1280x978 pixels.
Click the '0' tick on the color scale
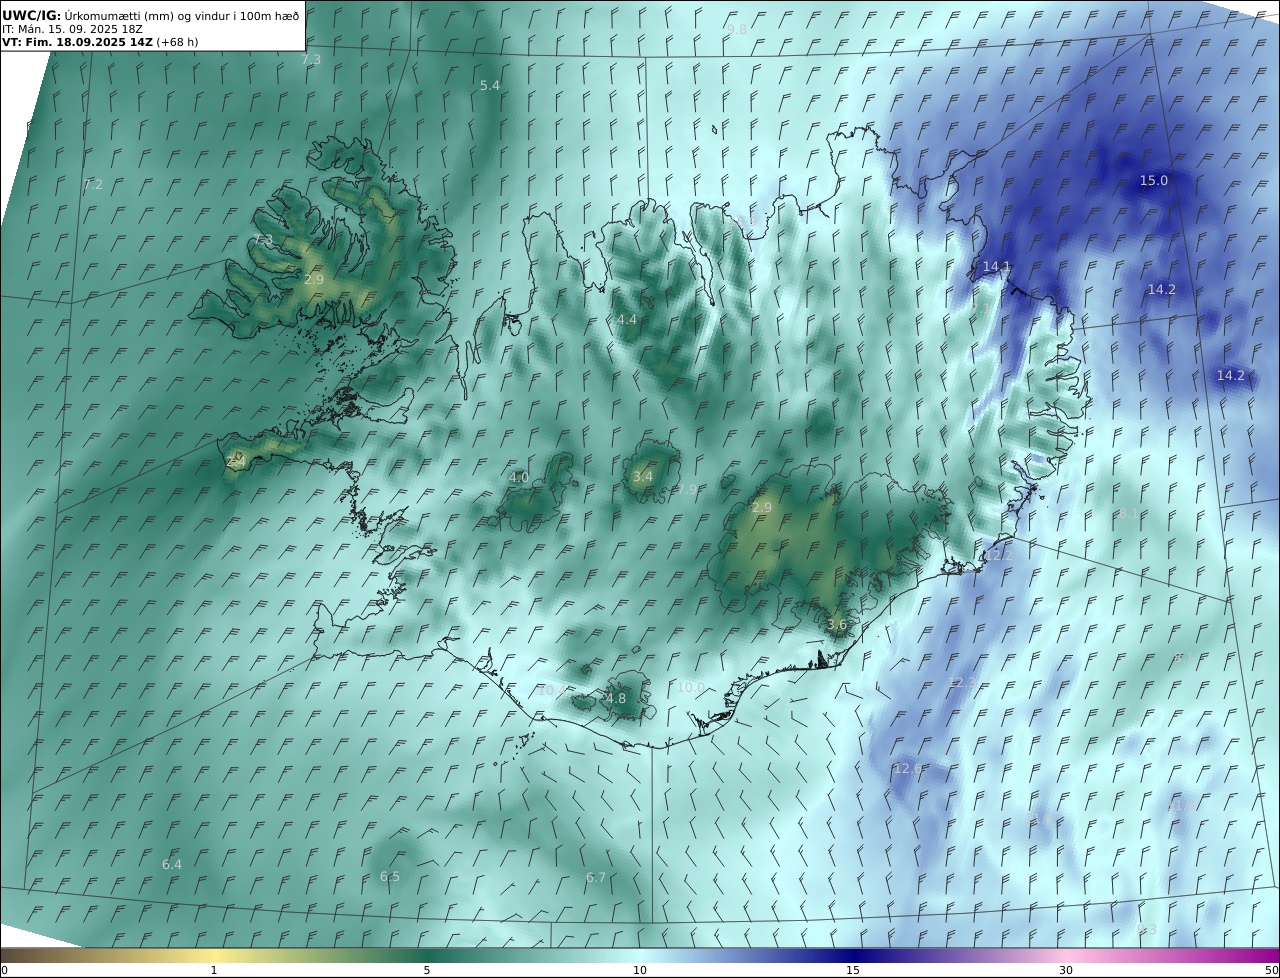pyautogui.click(x=4, y=970)
